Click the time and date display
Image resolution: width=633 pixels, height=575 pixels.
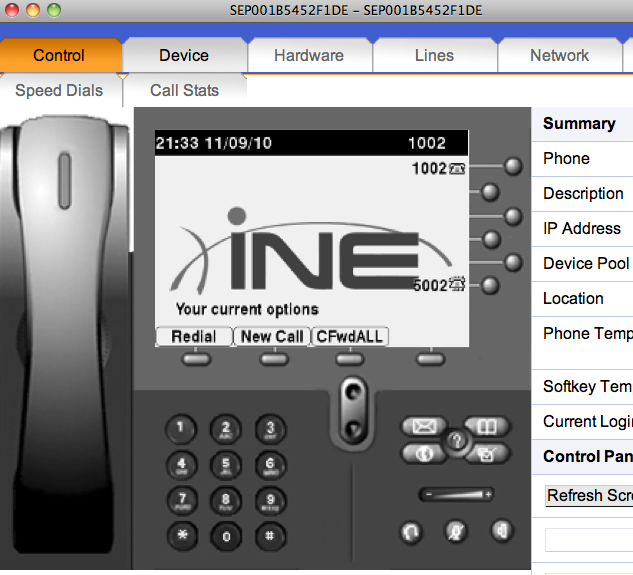(214, 143)
